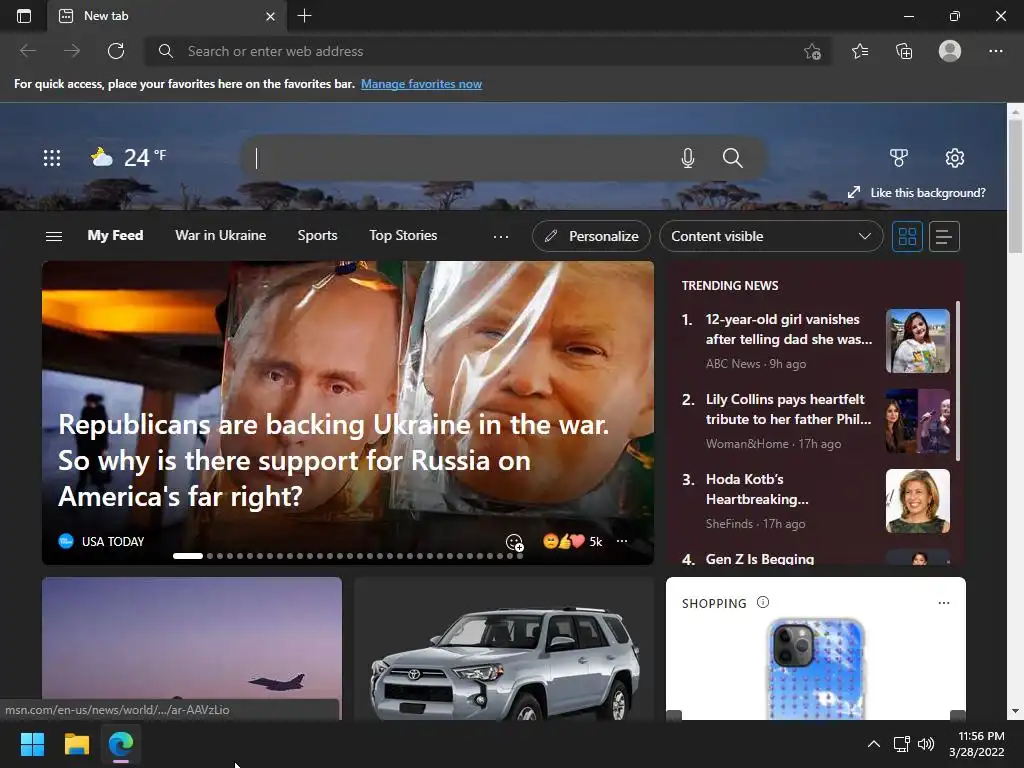The height and width of the screenshot is (768, 1024).
Task: Open featured story more options ellipsis
Action: [622, 541]
